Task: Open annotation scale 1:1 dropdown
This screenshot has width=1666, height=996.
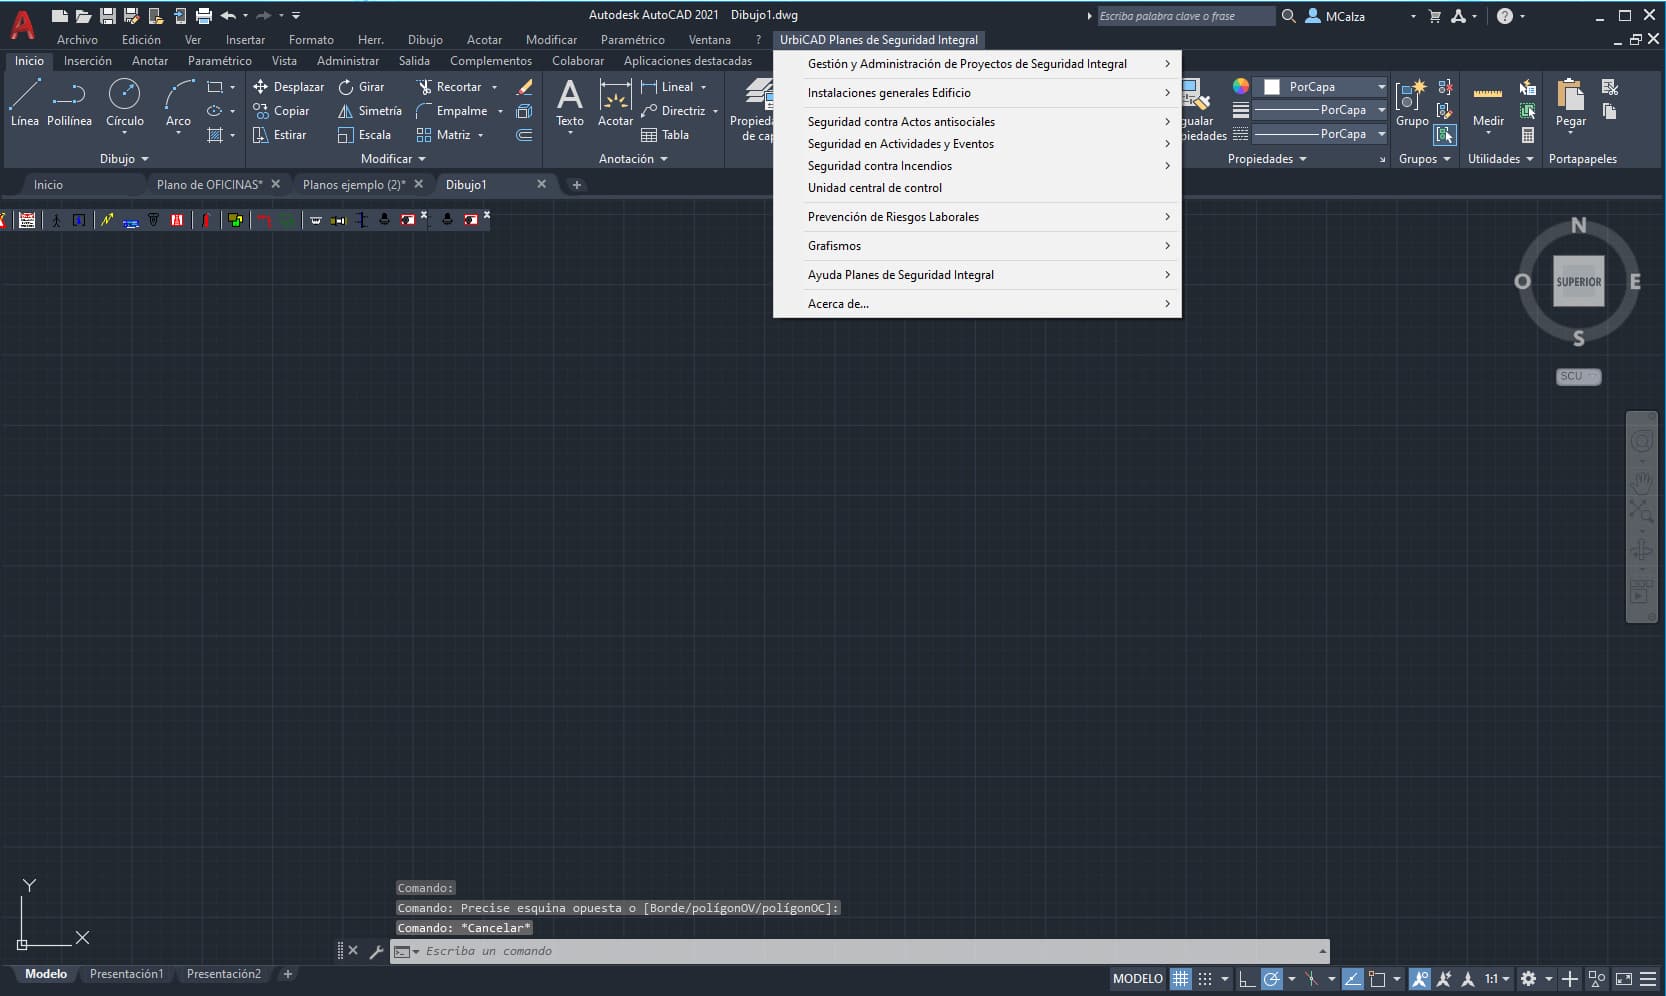Action: 1497,979
